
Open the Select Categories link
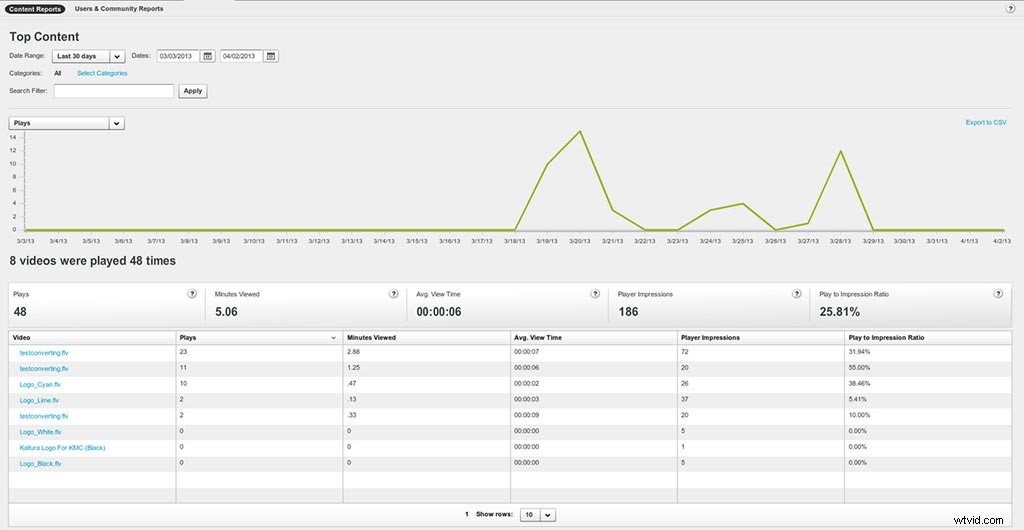click(102, 73)
